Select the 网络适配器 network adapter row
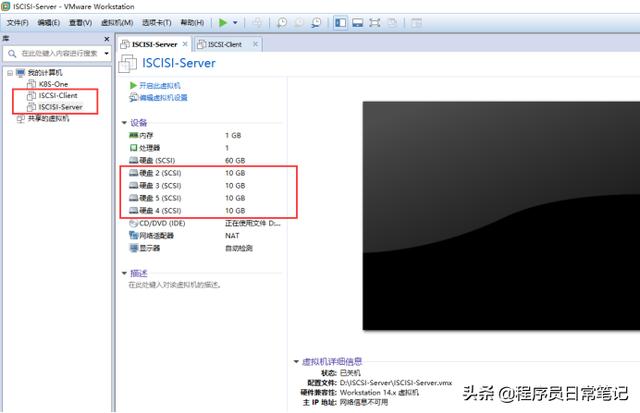The height and width of the screenshot is (413, 640). coord(204,235)
